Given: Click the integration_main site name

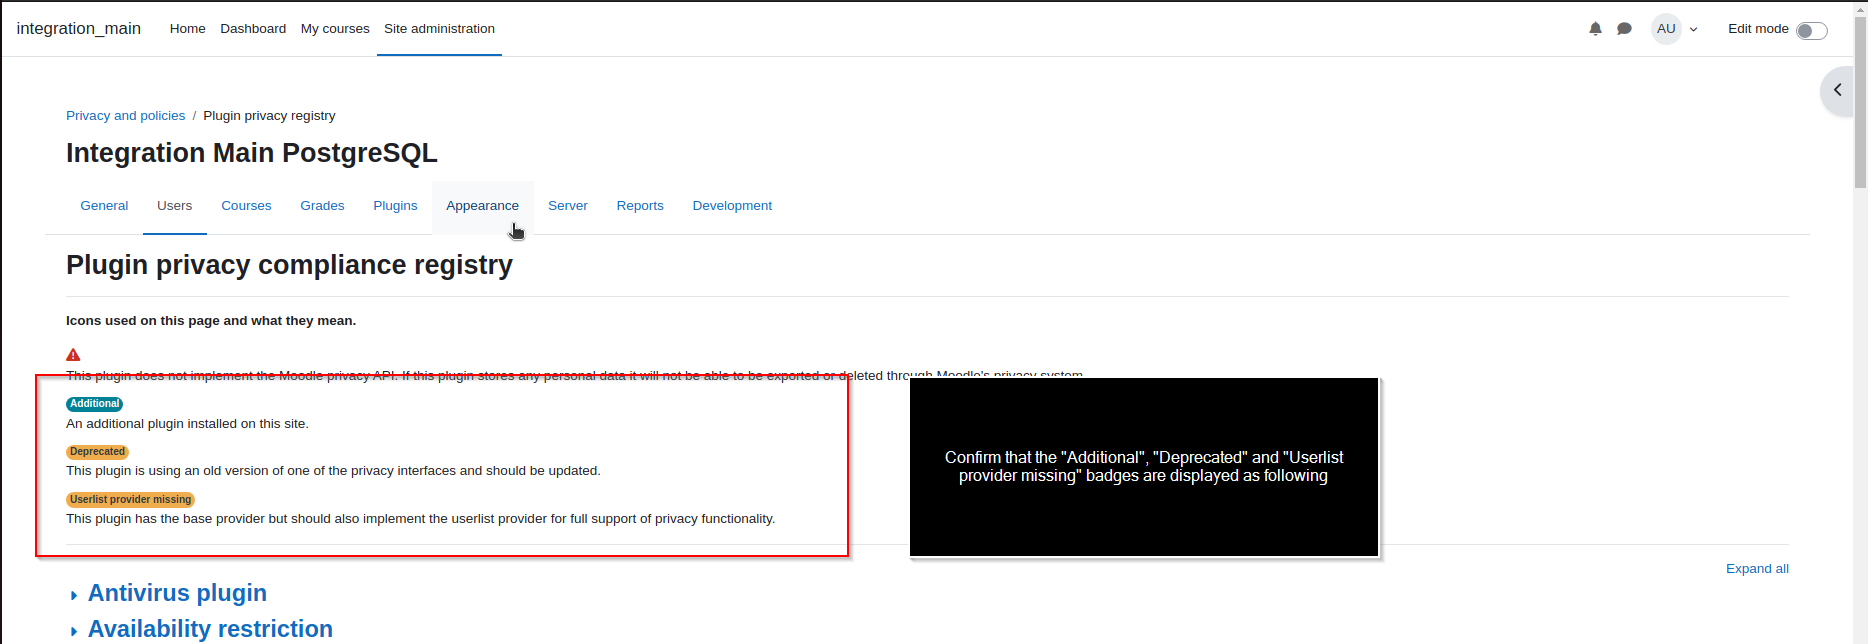Looking at the screenshot, I should coord(79,28).
